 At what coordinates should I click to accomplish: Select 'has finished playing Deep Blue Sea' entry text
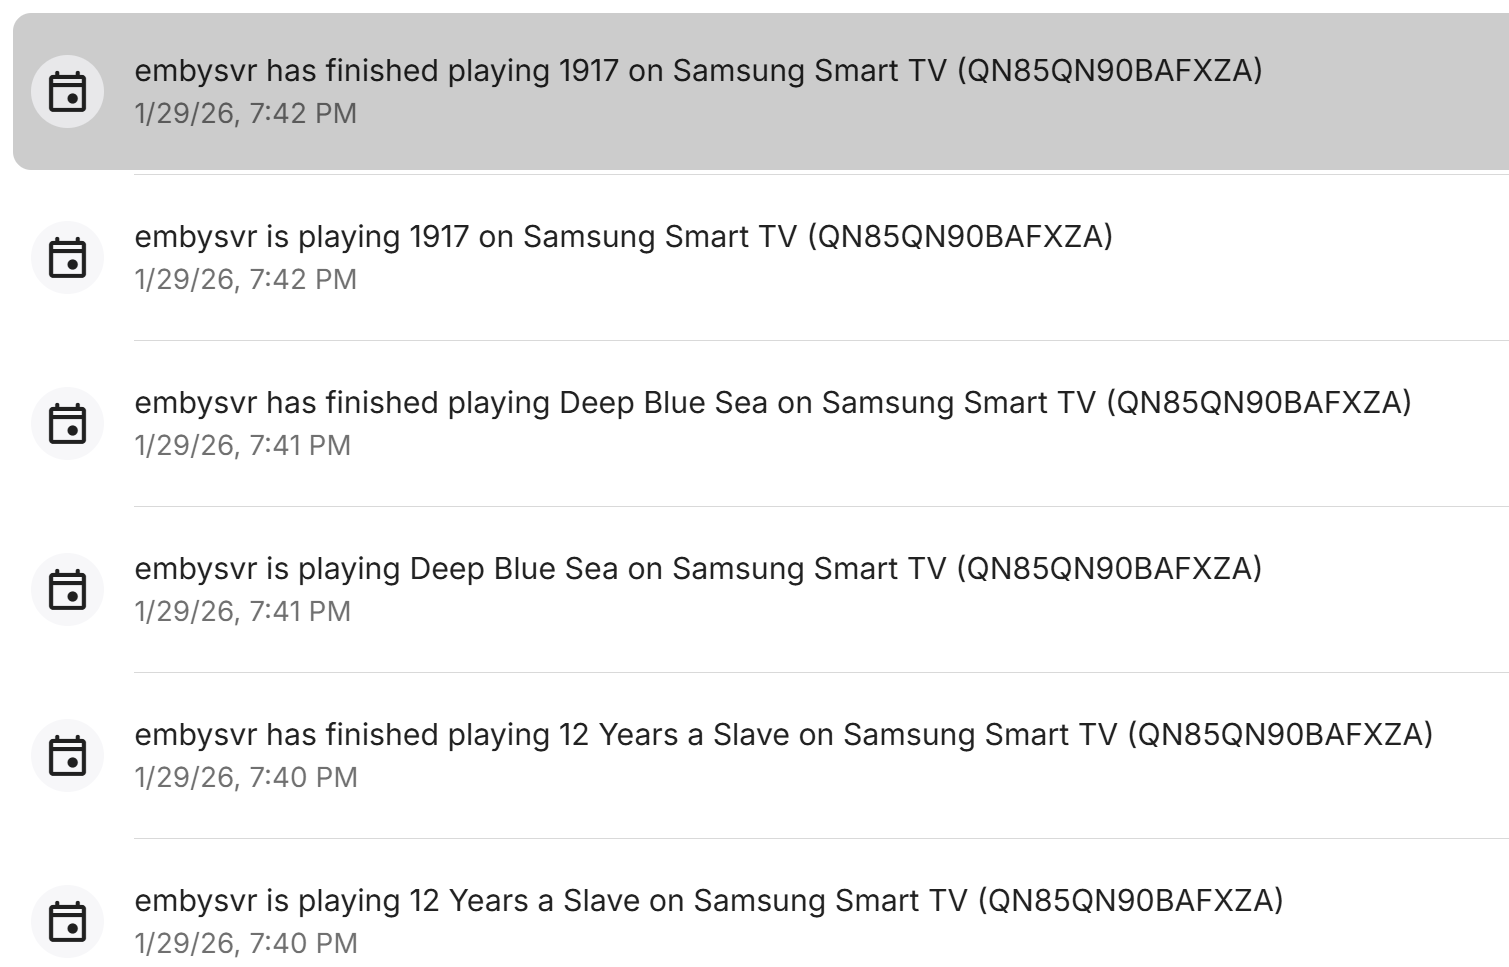click(x=772, y=403)
